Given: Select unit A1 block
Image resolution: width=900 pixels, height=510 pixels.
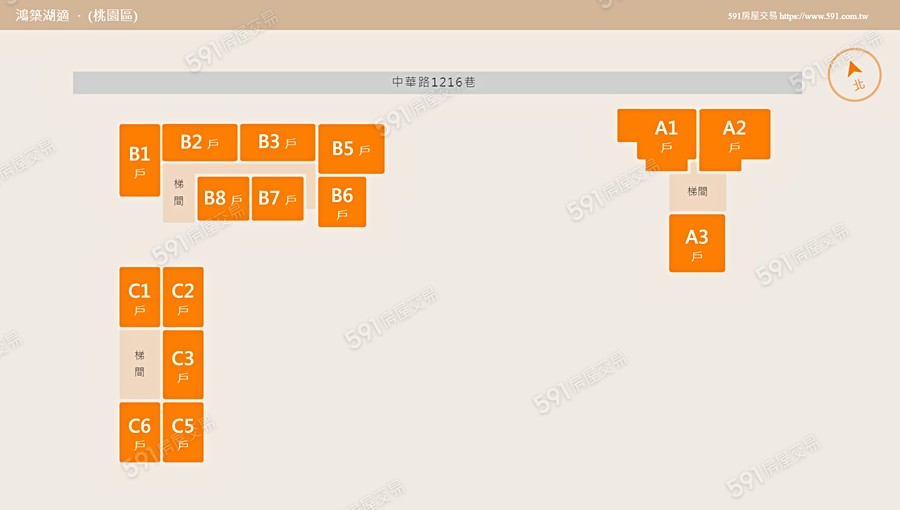Looking at the screenshot, I should (664, 133).
